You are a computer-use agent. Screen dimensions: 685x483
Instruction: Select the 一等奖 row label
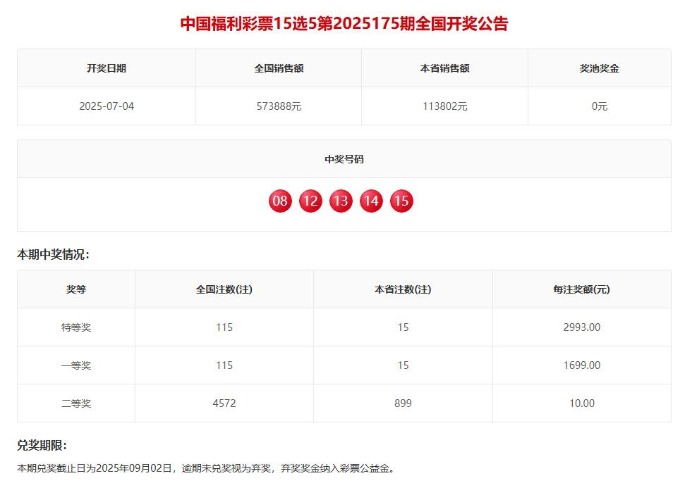pyautogui.click(x=76, y=365)
